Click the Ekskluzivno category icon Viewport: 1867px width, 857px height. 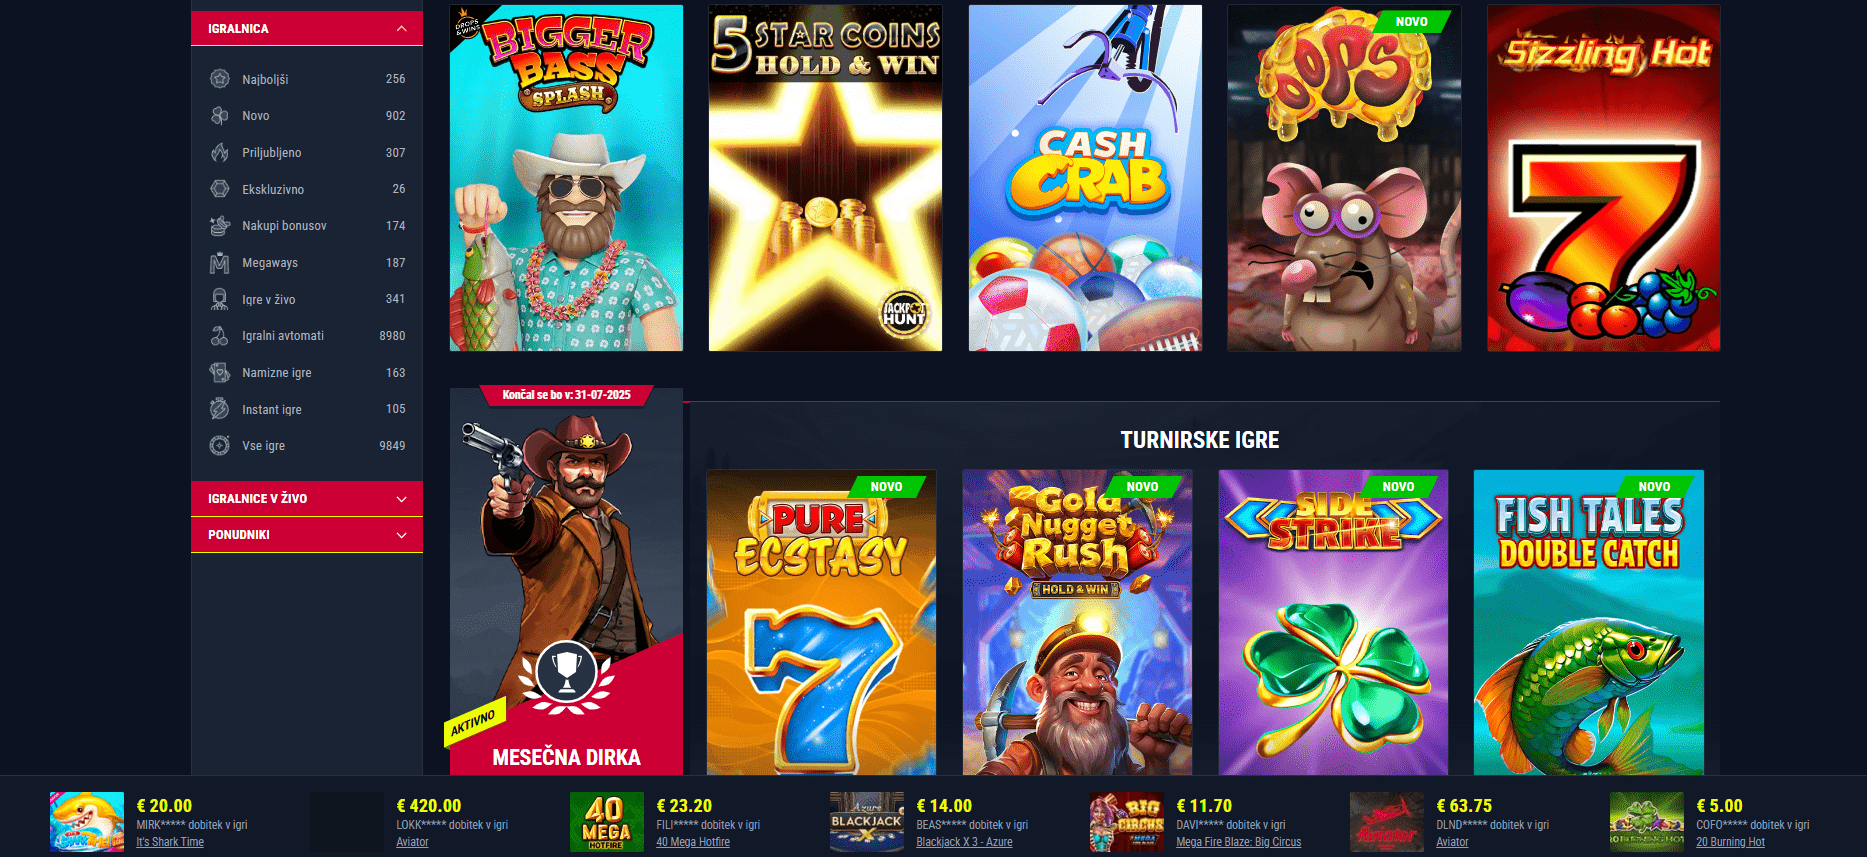tap(220, 189)
